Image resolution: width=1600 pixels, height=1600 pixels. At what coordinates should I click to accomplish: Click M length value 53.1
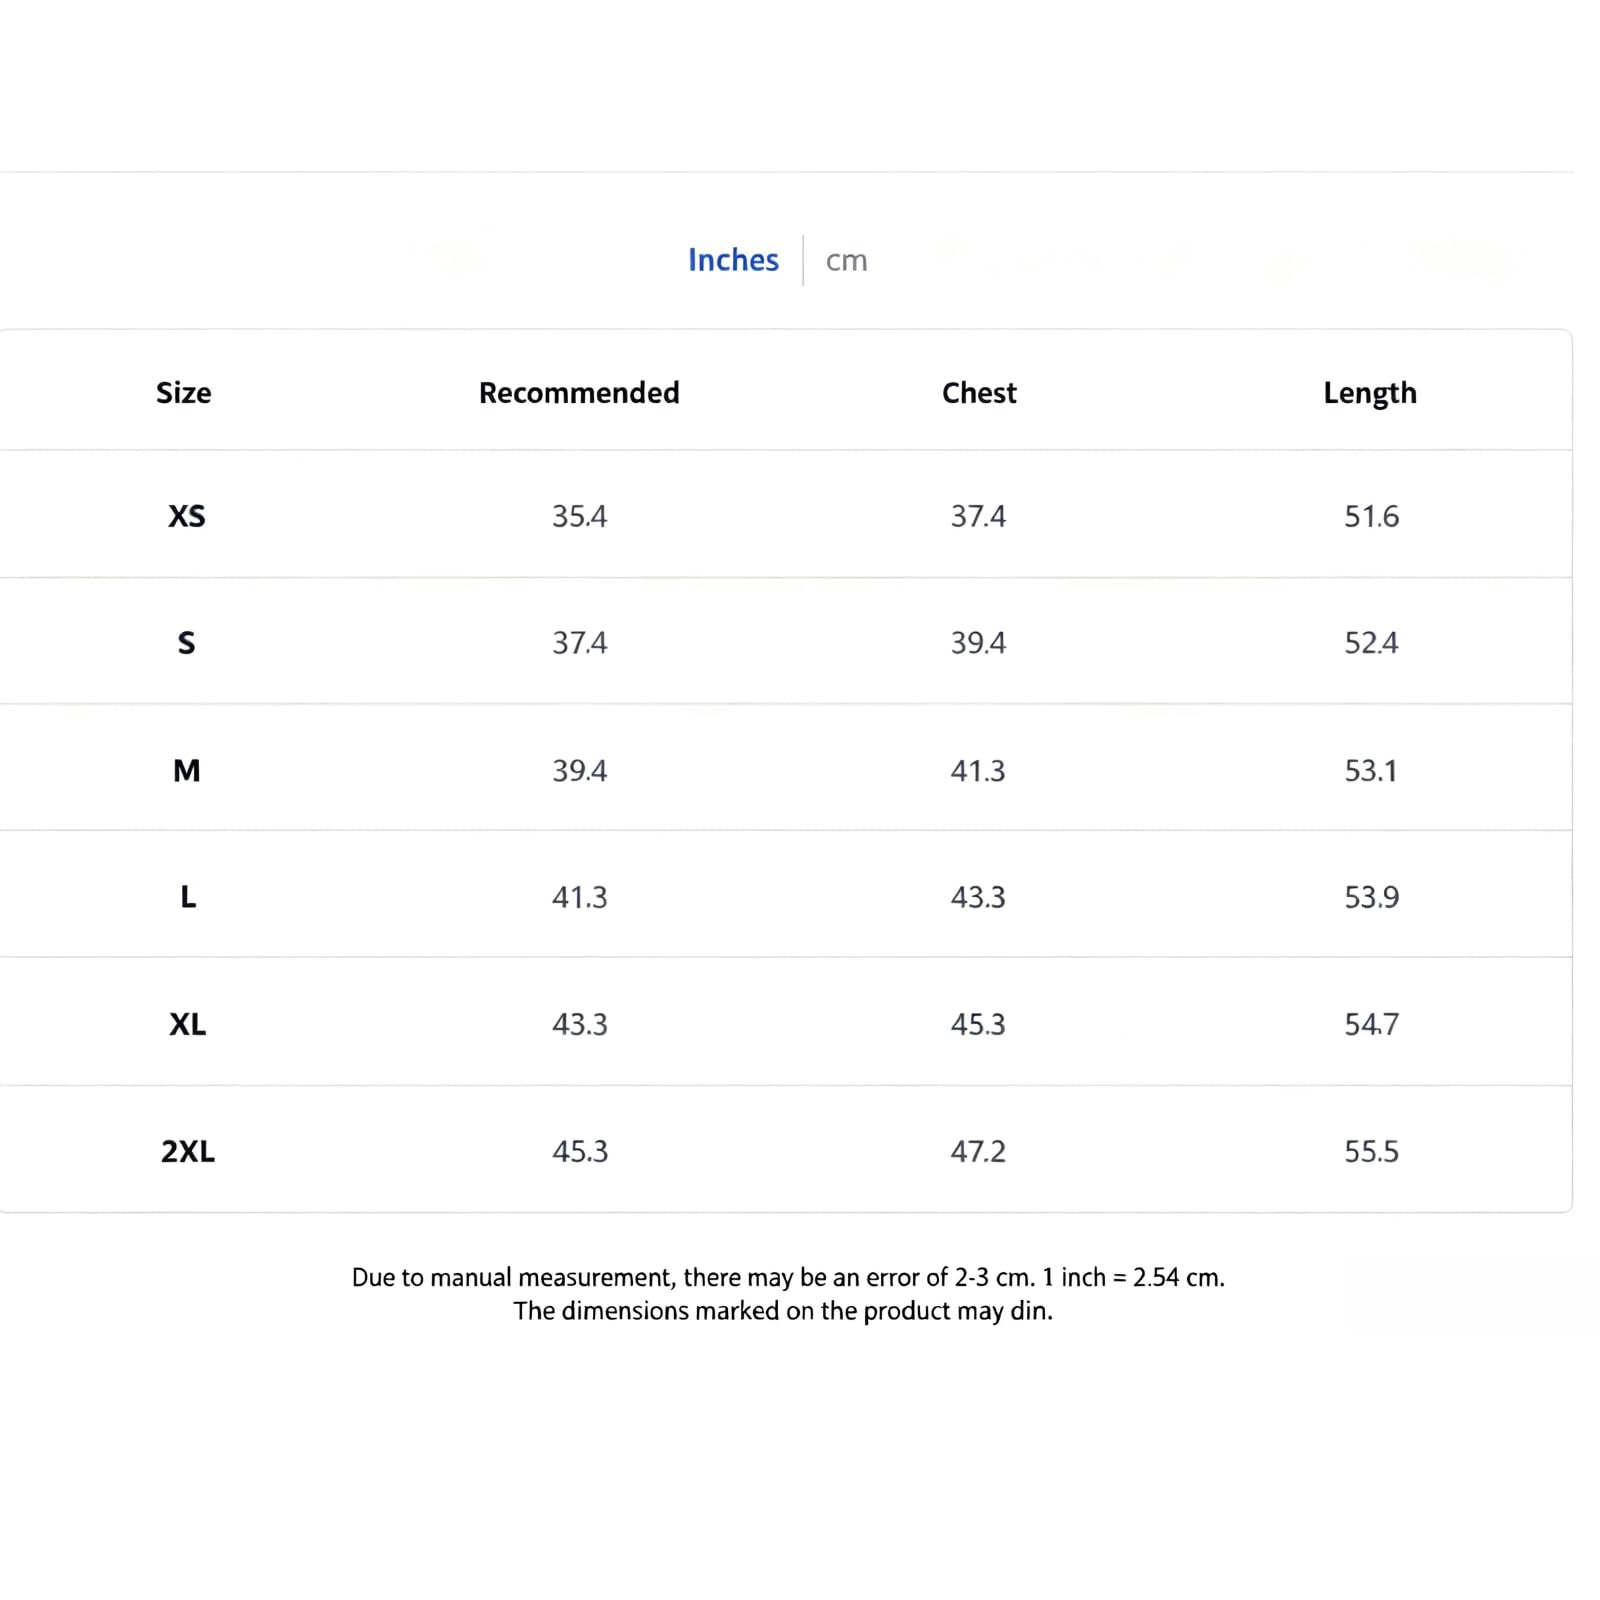1371,770
